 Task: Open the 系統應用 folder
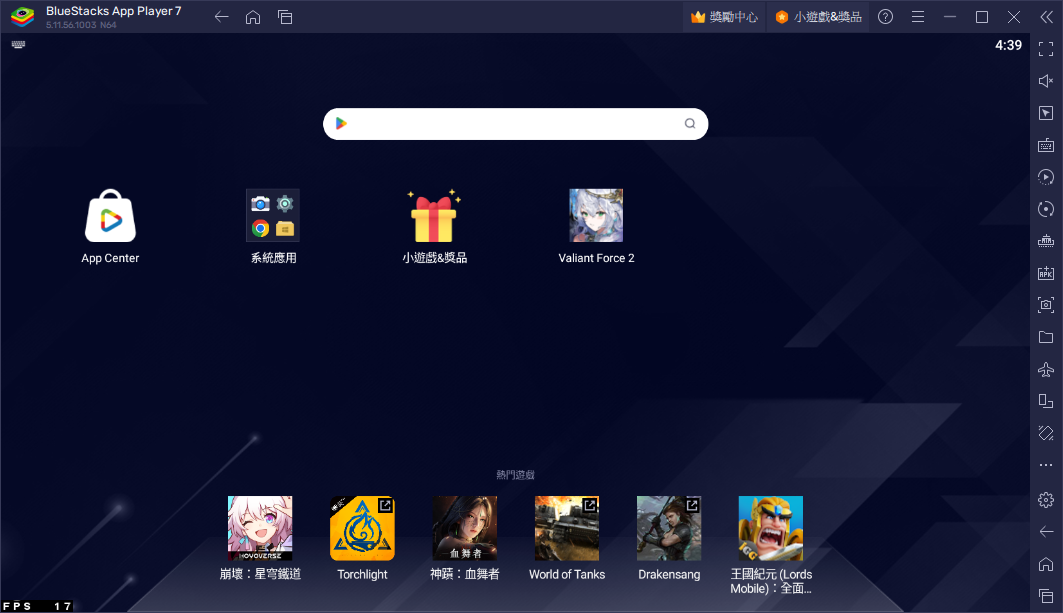click(273, 216)
